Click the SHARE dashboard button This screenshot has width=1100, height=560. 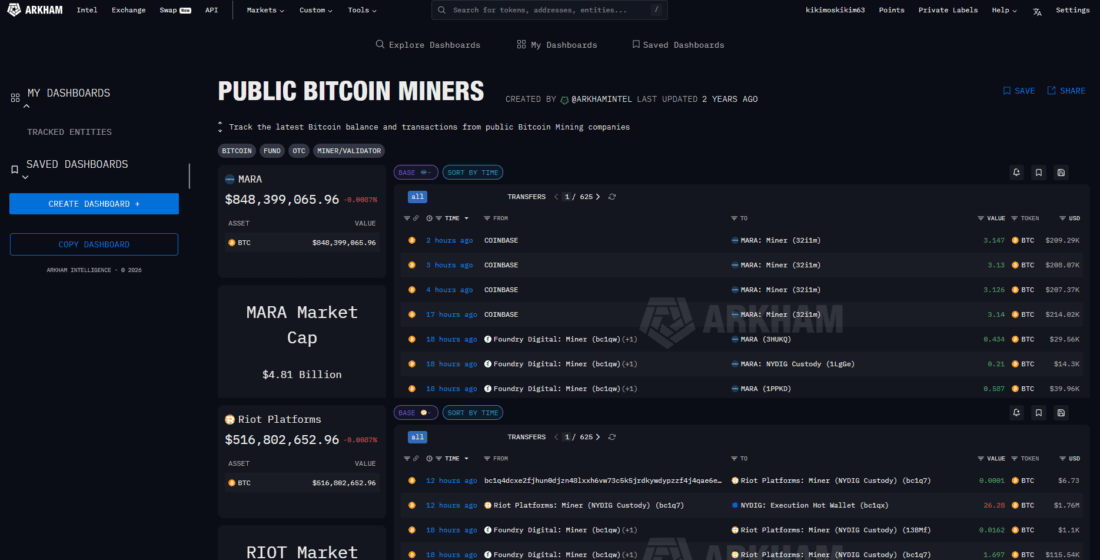(1066, 91)
